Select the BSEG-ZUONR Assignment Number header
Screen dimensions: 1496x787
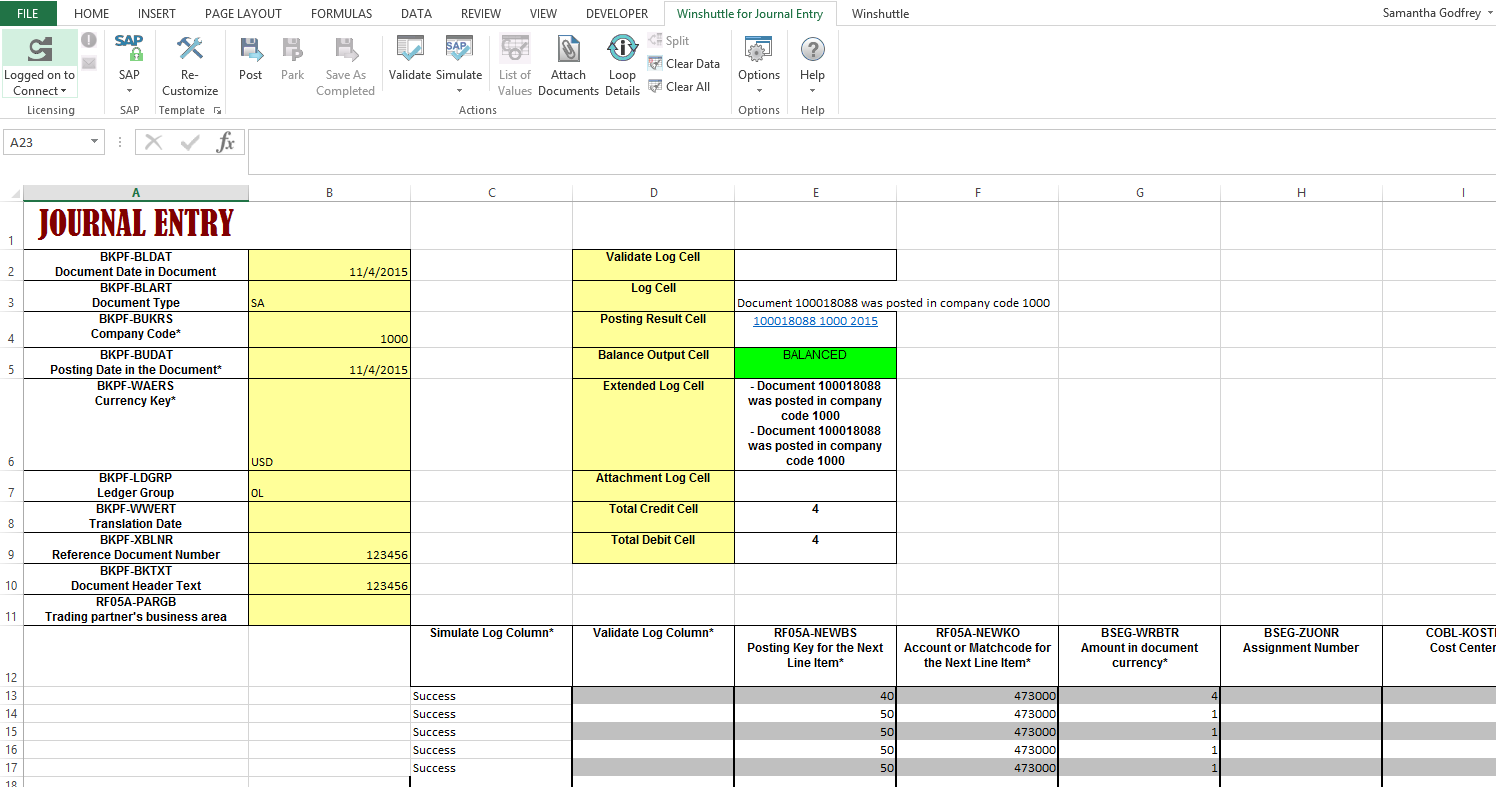(x=1301, y=656)
